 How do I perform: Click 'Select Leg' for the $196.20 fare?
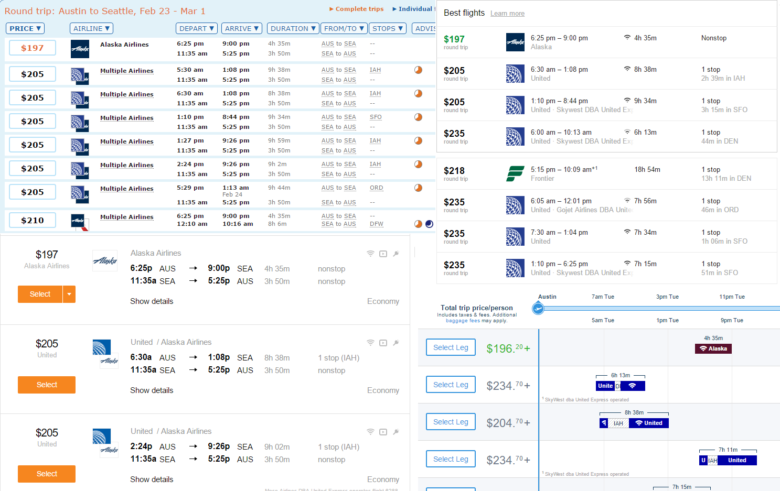[x=449, y=348]
